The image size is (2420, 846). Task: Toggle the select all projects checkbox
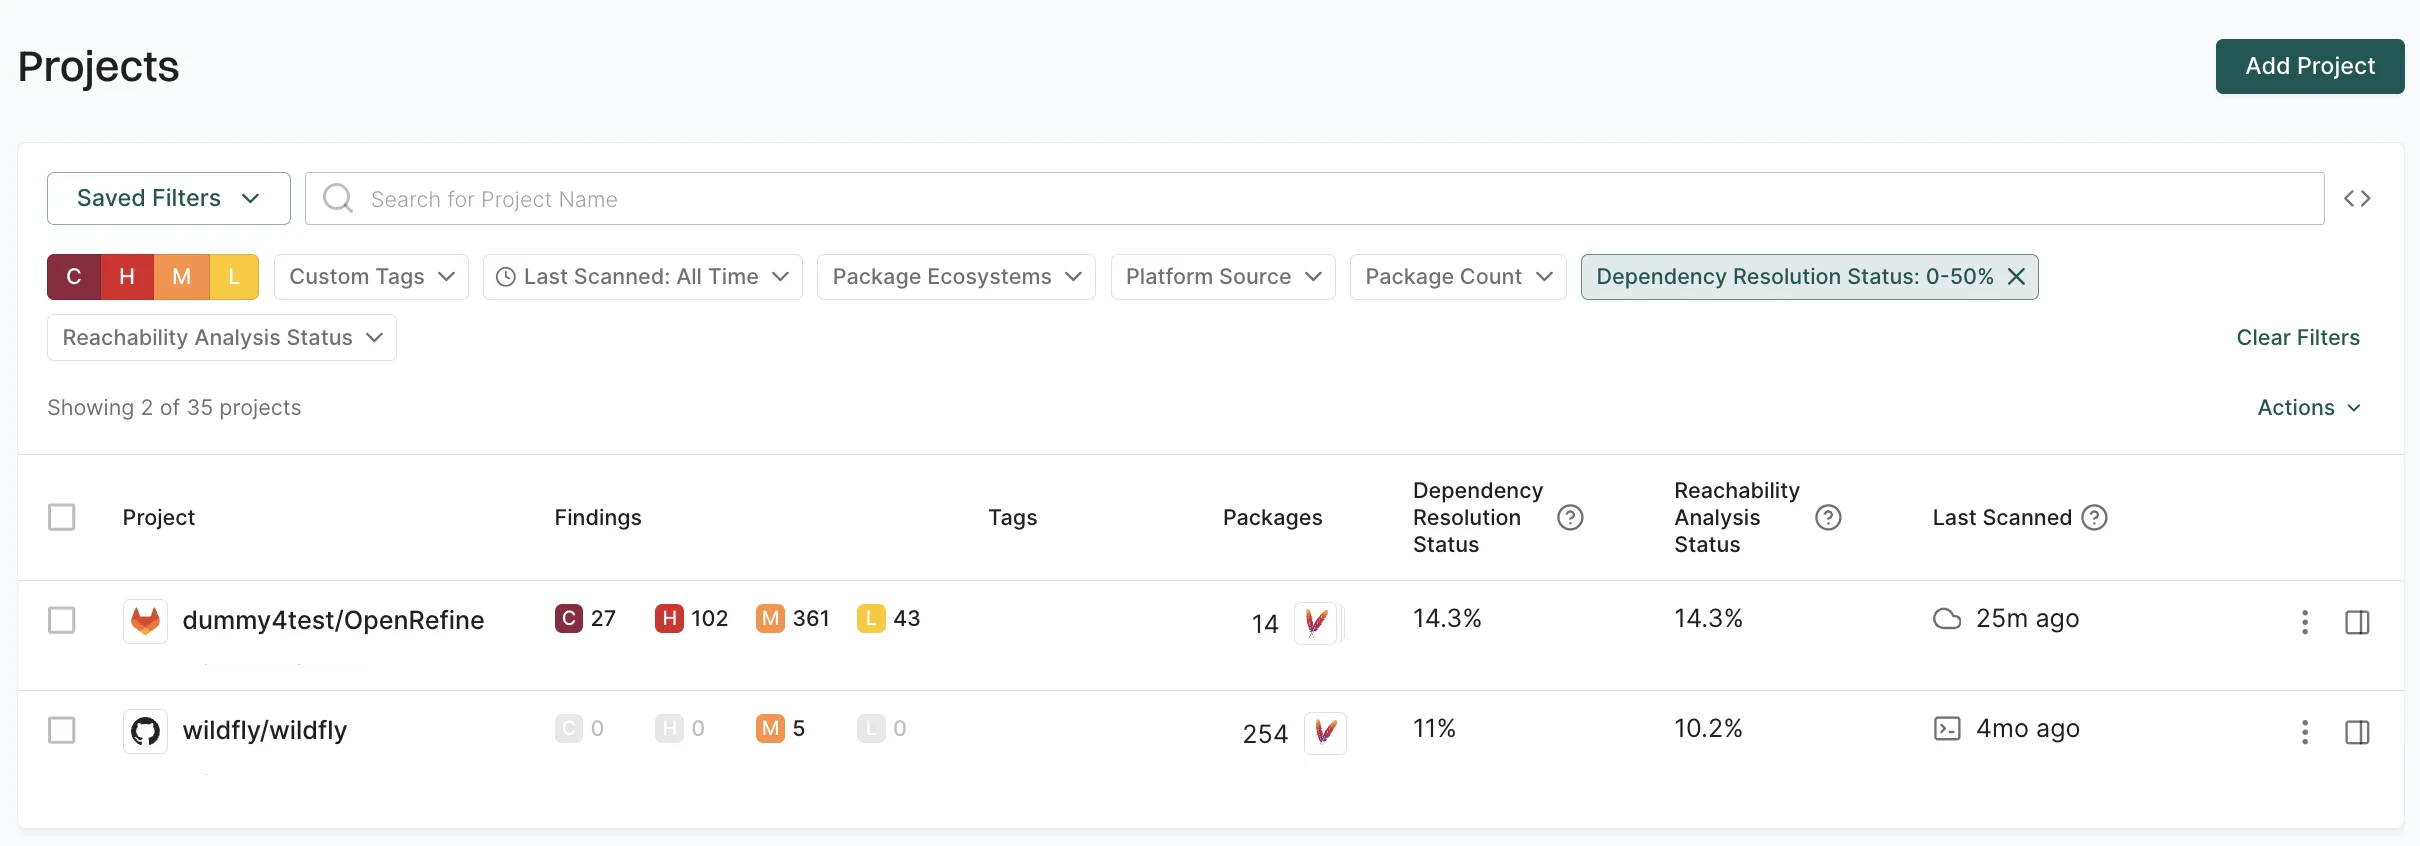(x=62, y=517)
